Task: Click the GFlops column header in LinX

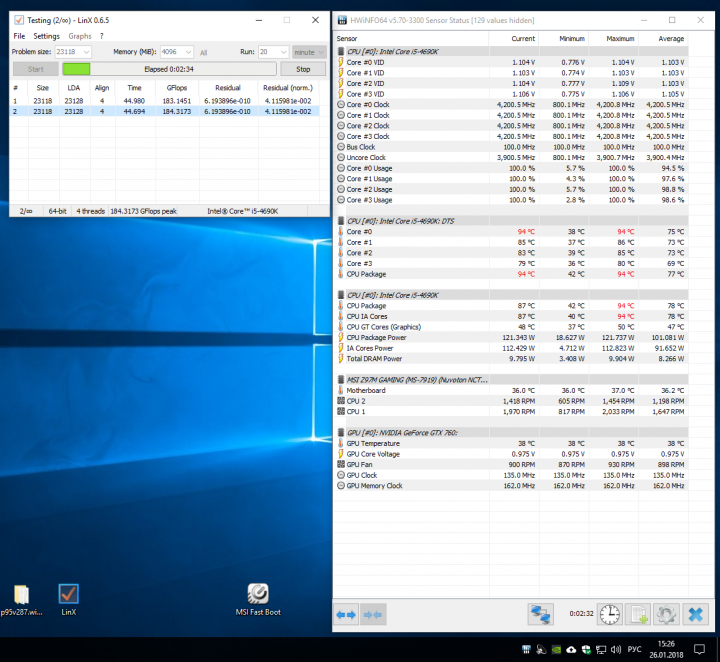Action: (177, 88)
